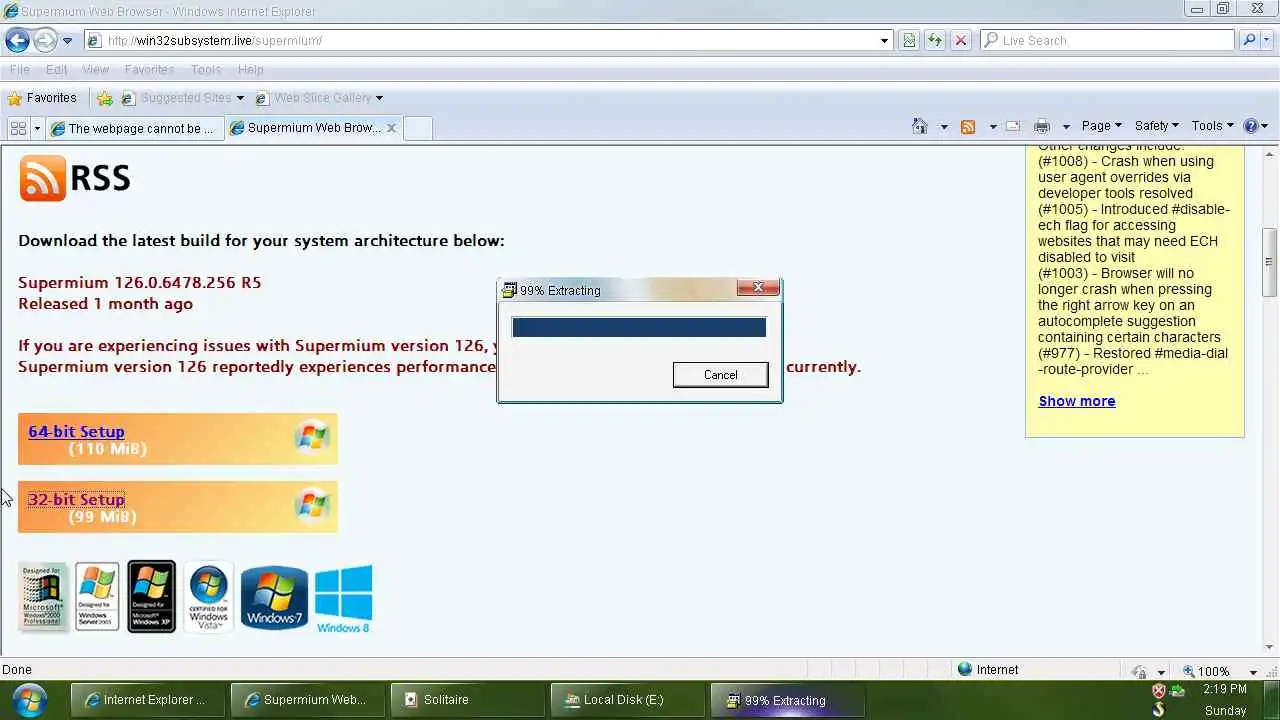
Task: Close the 99% Extracting dialog
Action: (x=757, y=288)
